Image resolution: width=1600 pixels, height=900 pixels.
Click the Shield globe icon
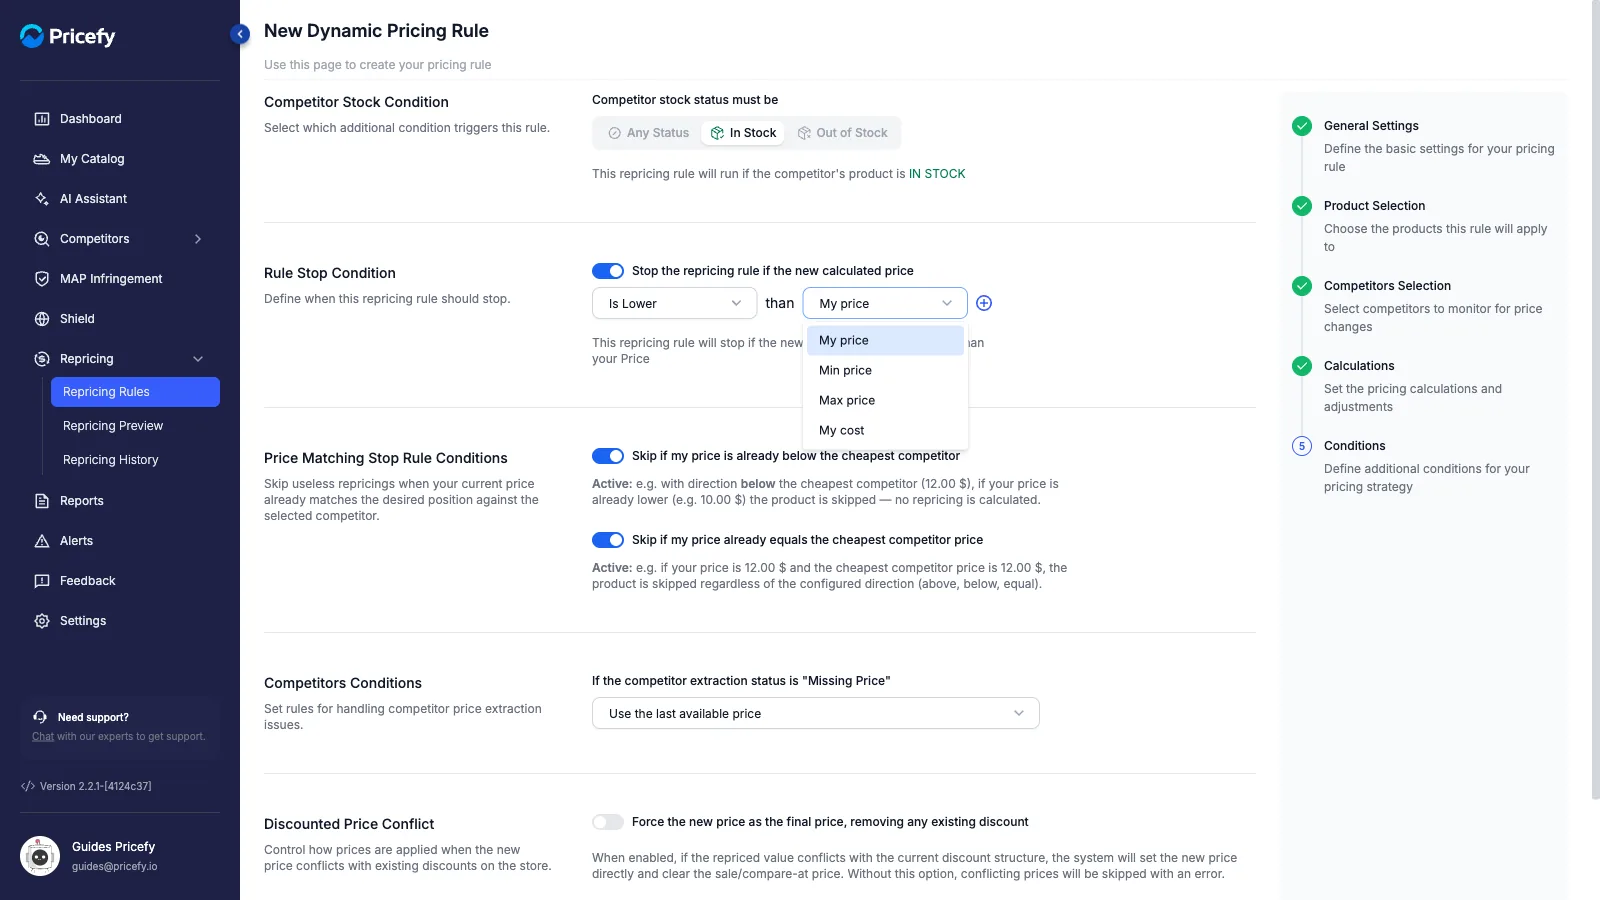[x=42, y=319]
